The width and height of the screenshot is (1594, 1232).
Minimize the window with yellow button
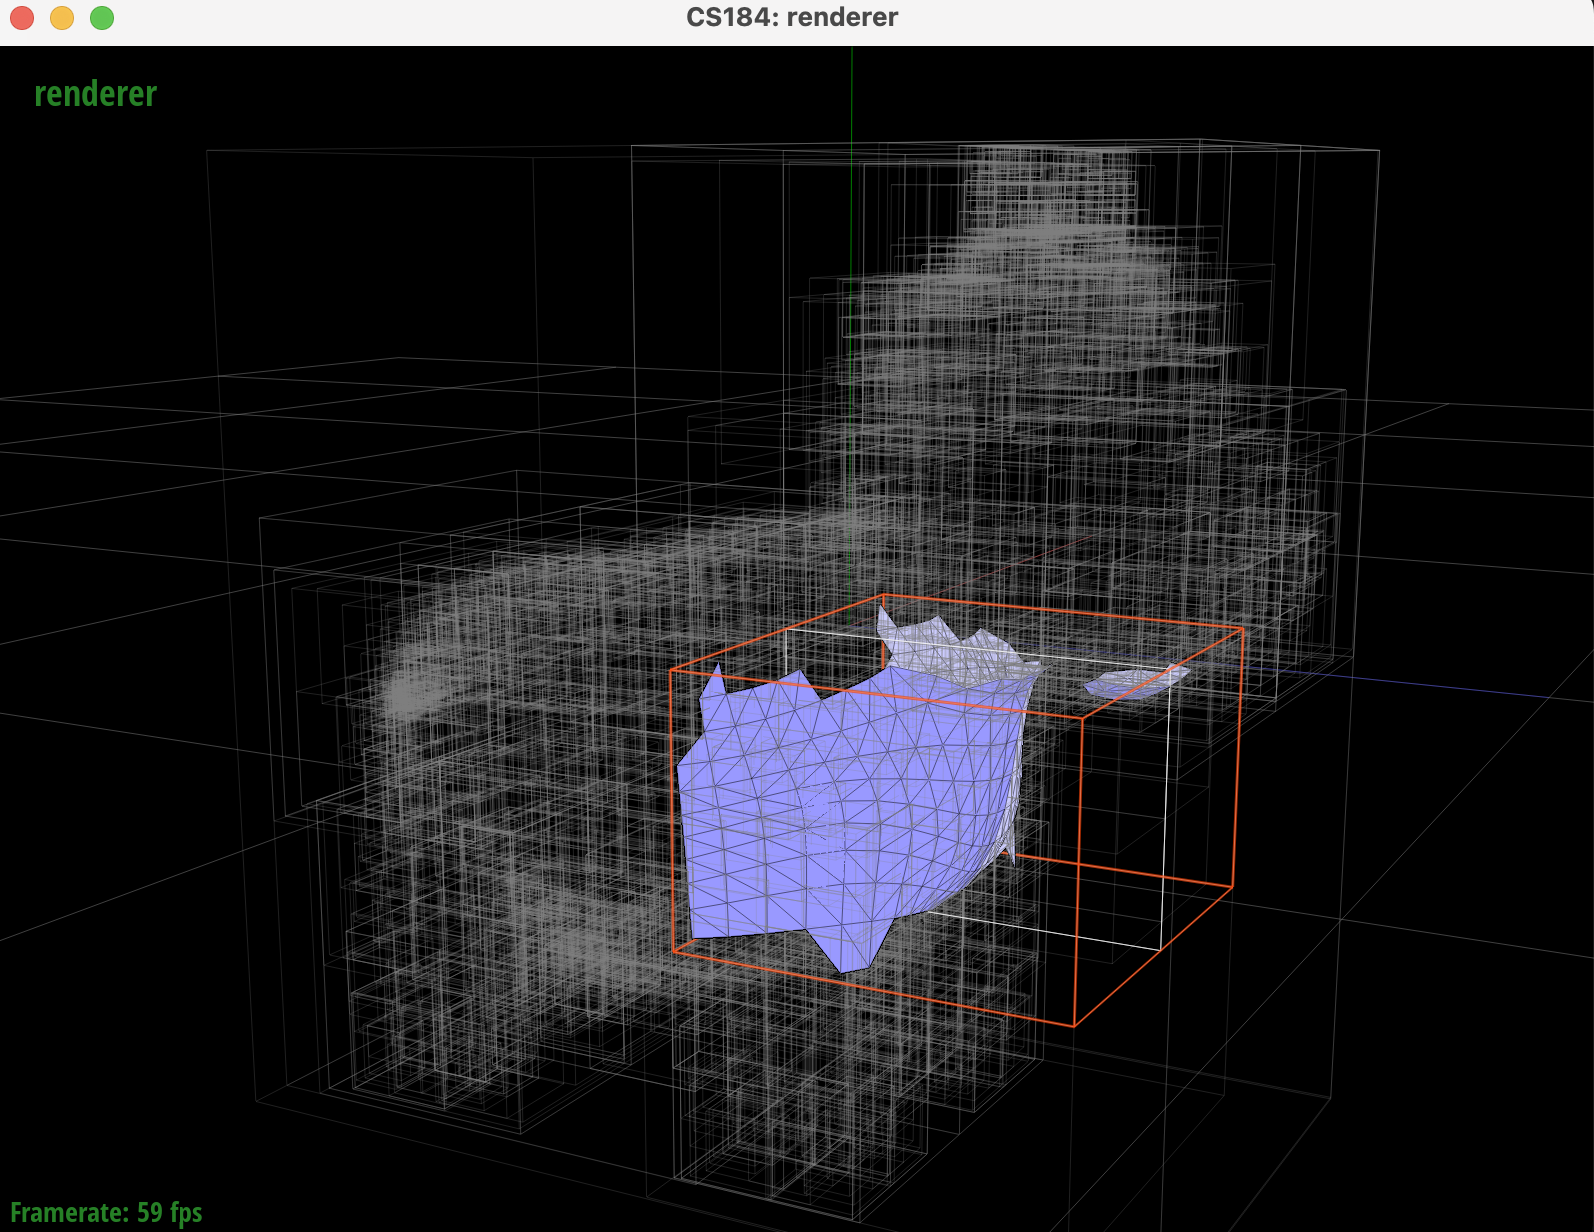tap(62, 18)
